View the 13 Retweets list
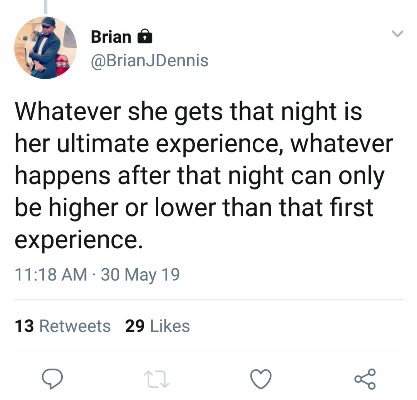 point(63,326)
